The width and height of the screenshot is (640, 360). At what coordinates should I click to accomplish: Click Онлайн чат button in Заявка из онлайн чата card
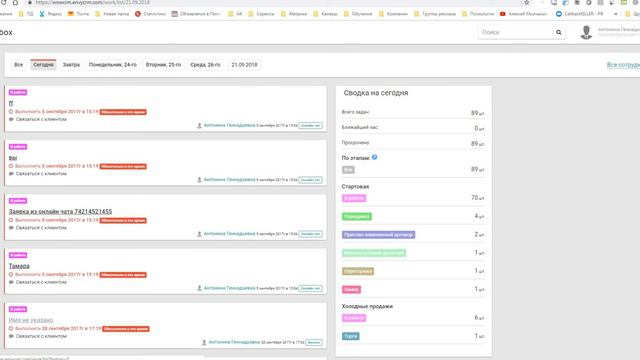point(310,234)
